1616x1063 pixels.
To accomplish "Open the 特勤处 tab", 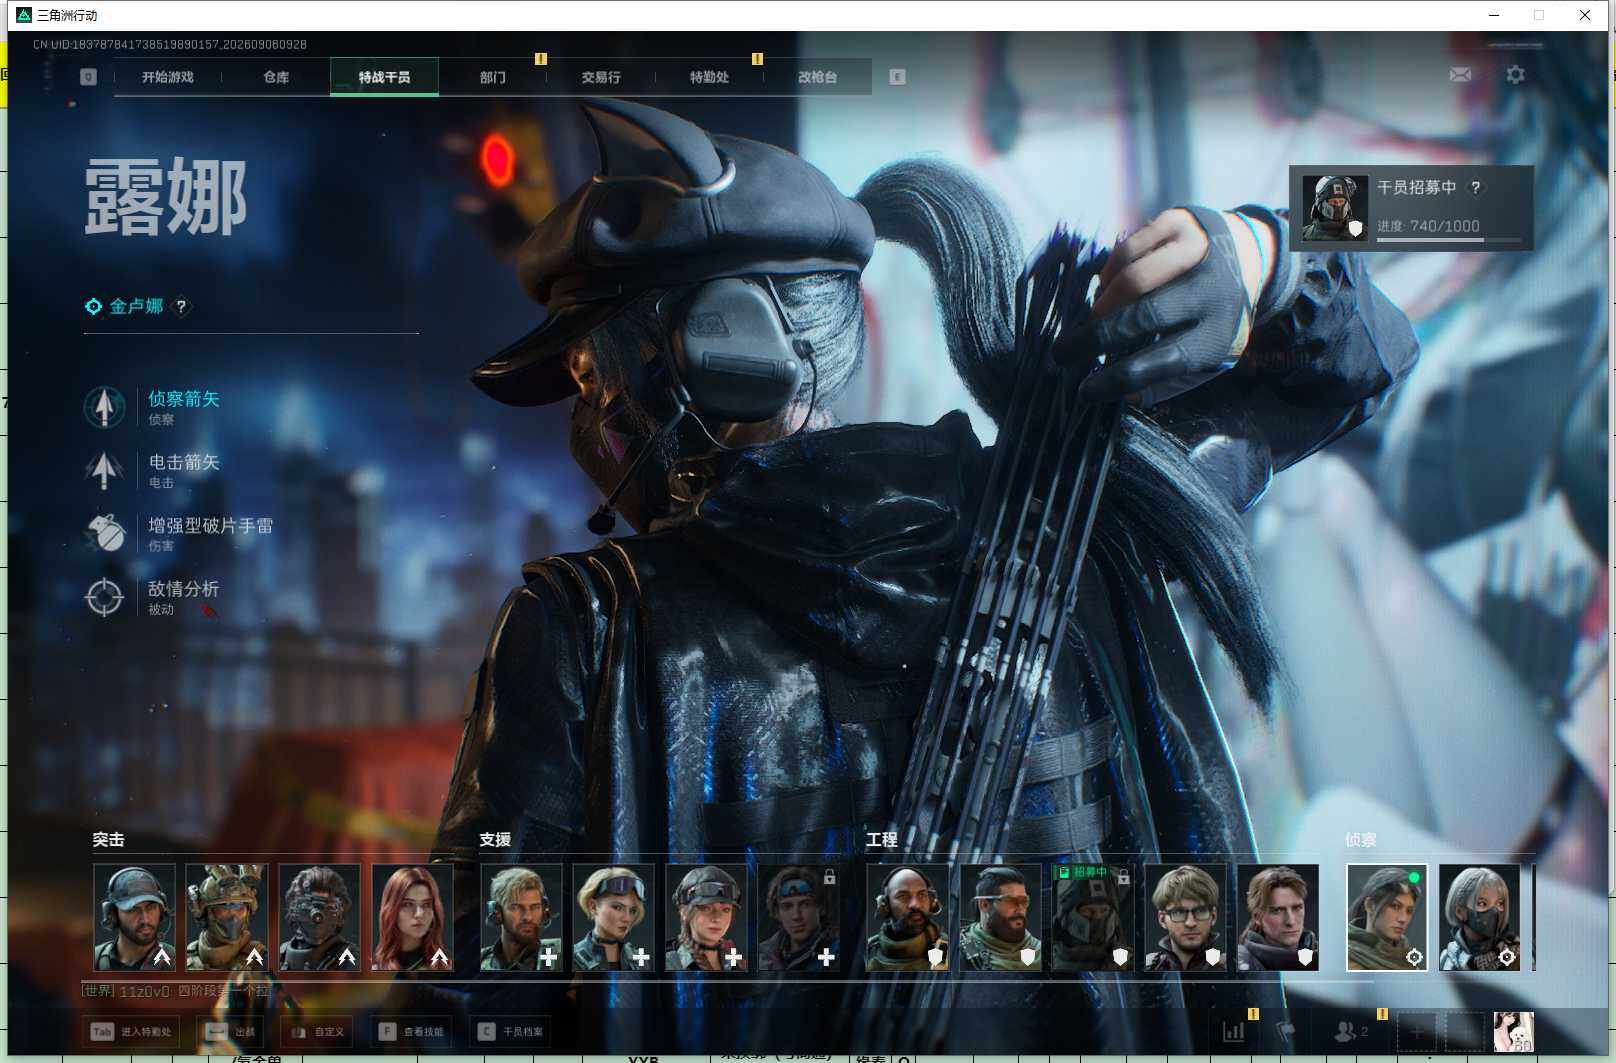I will point(709,77).
